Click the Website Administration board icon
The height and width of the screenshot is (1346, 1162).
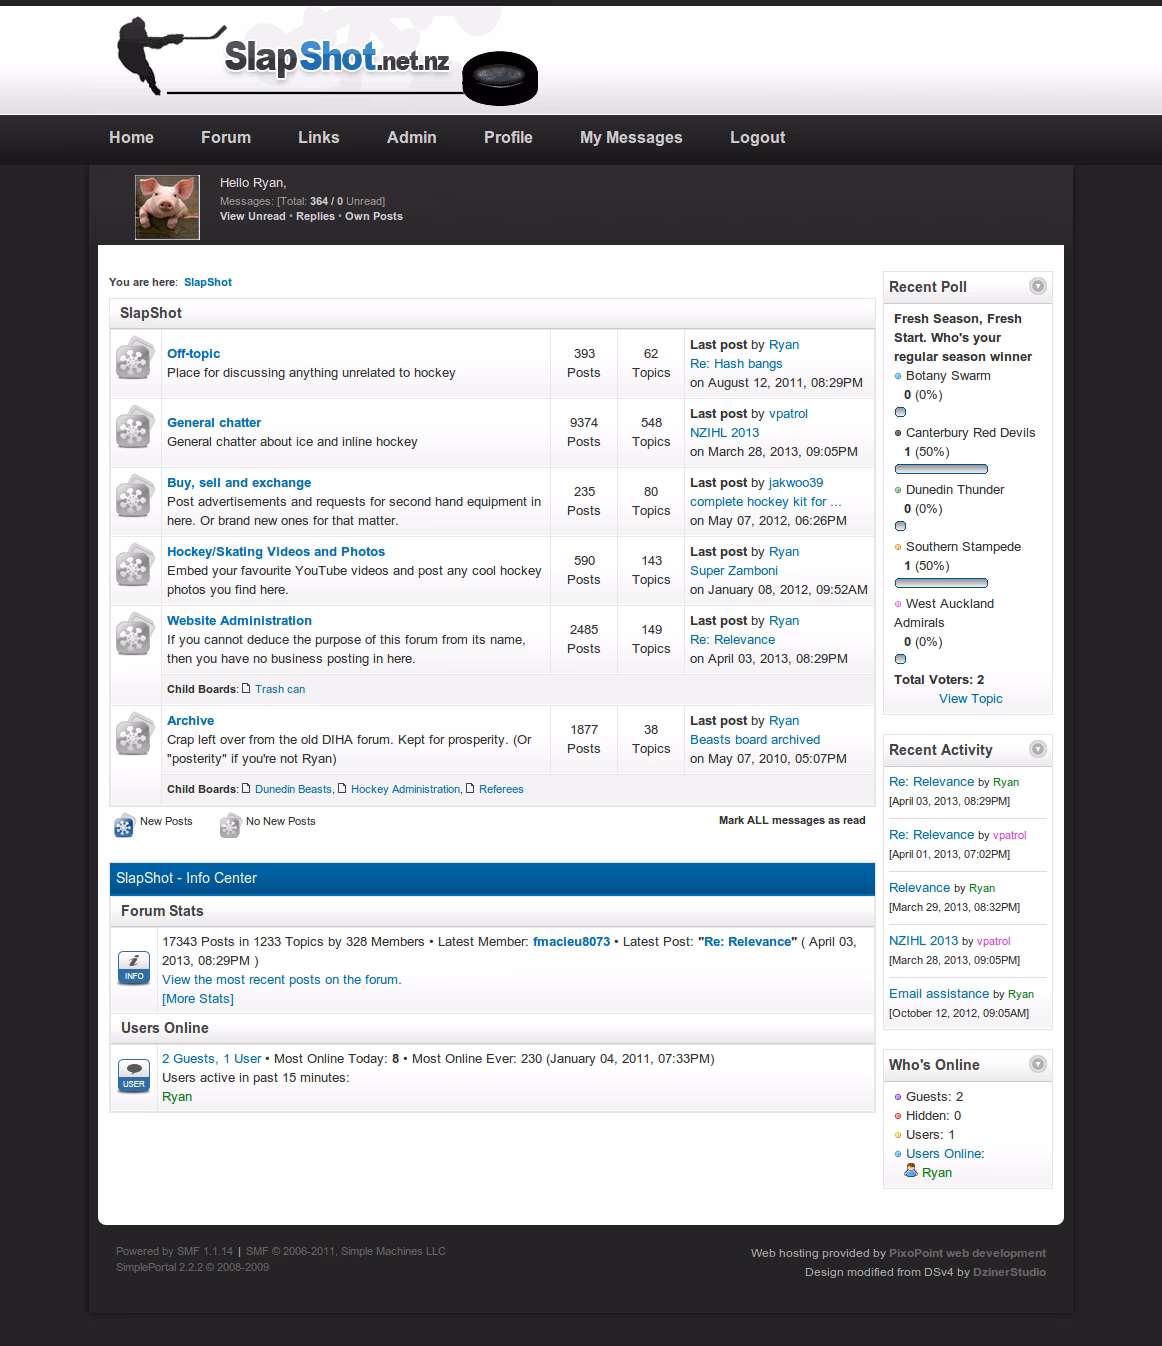pos(134,636)
